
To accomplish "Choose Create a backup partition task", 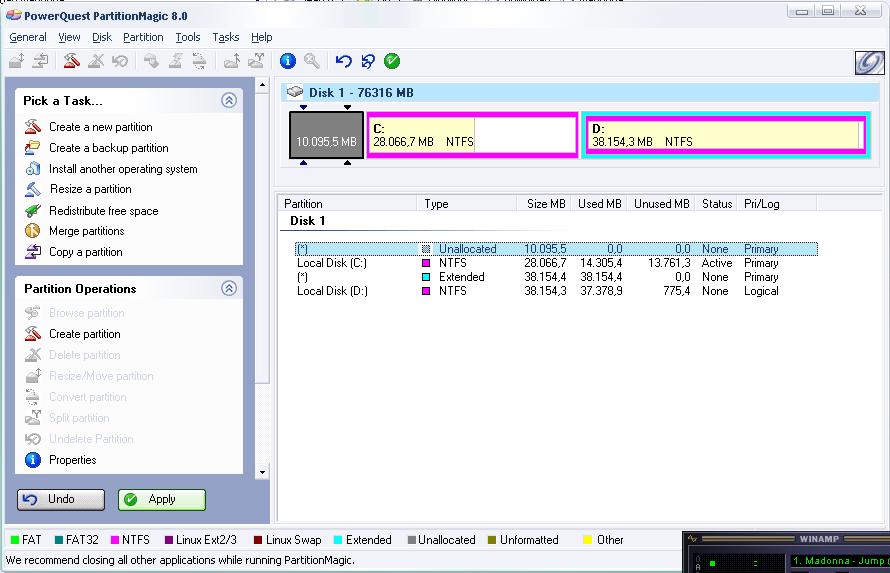I will coord(108,148).
